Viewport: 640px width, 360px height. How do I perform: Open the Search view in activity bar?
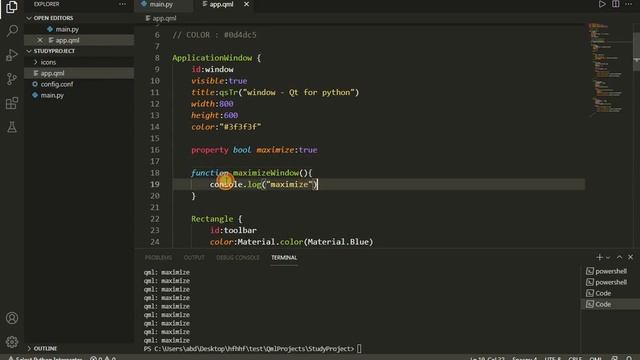(12, 31)
